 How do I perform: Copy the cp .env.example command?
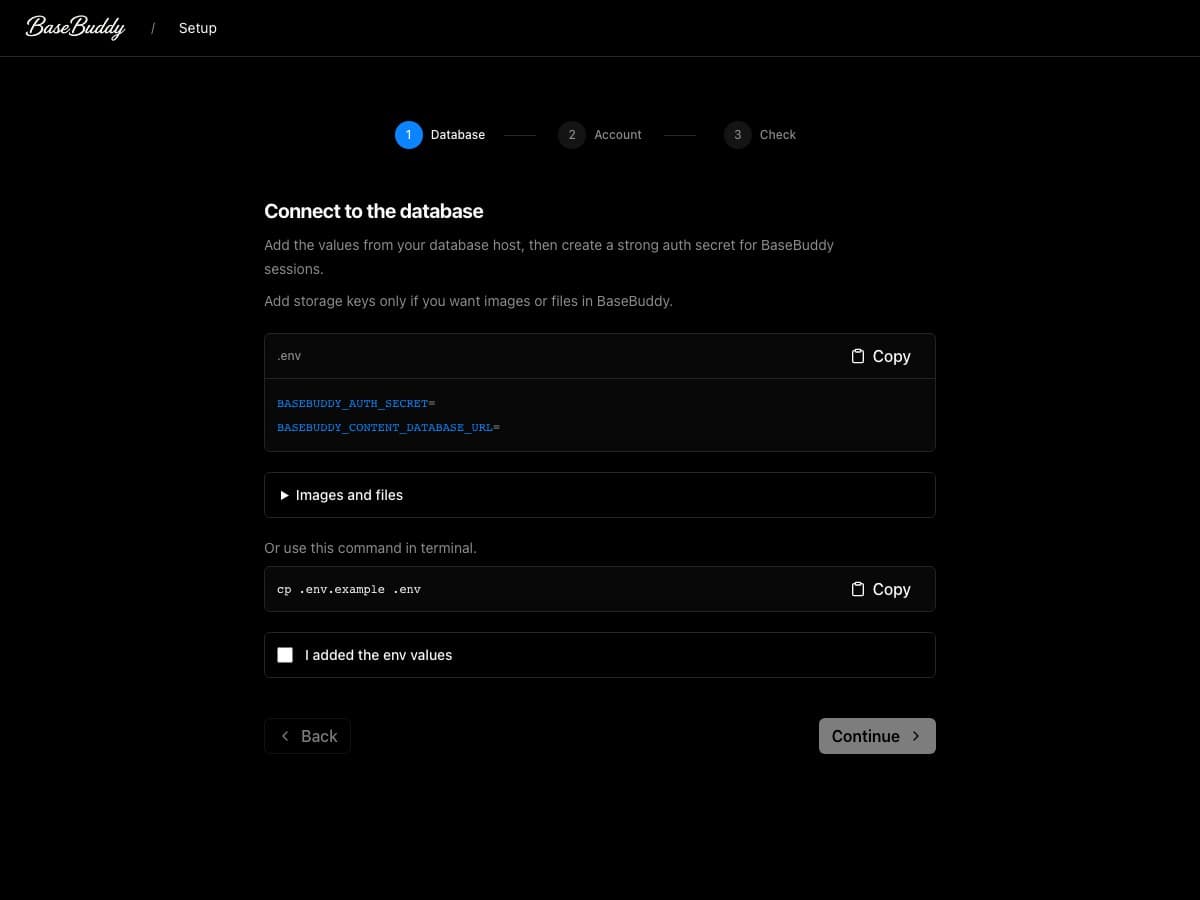click(x=880, y=589)
